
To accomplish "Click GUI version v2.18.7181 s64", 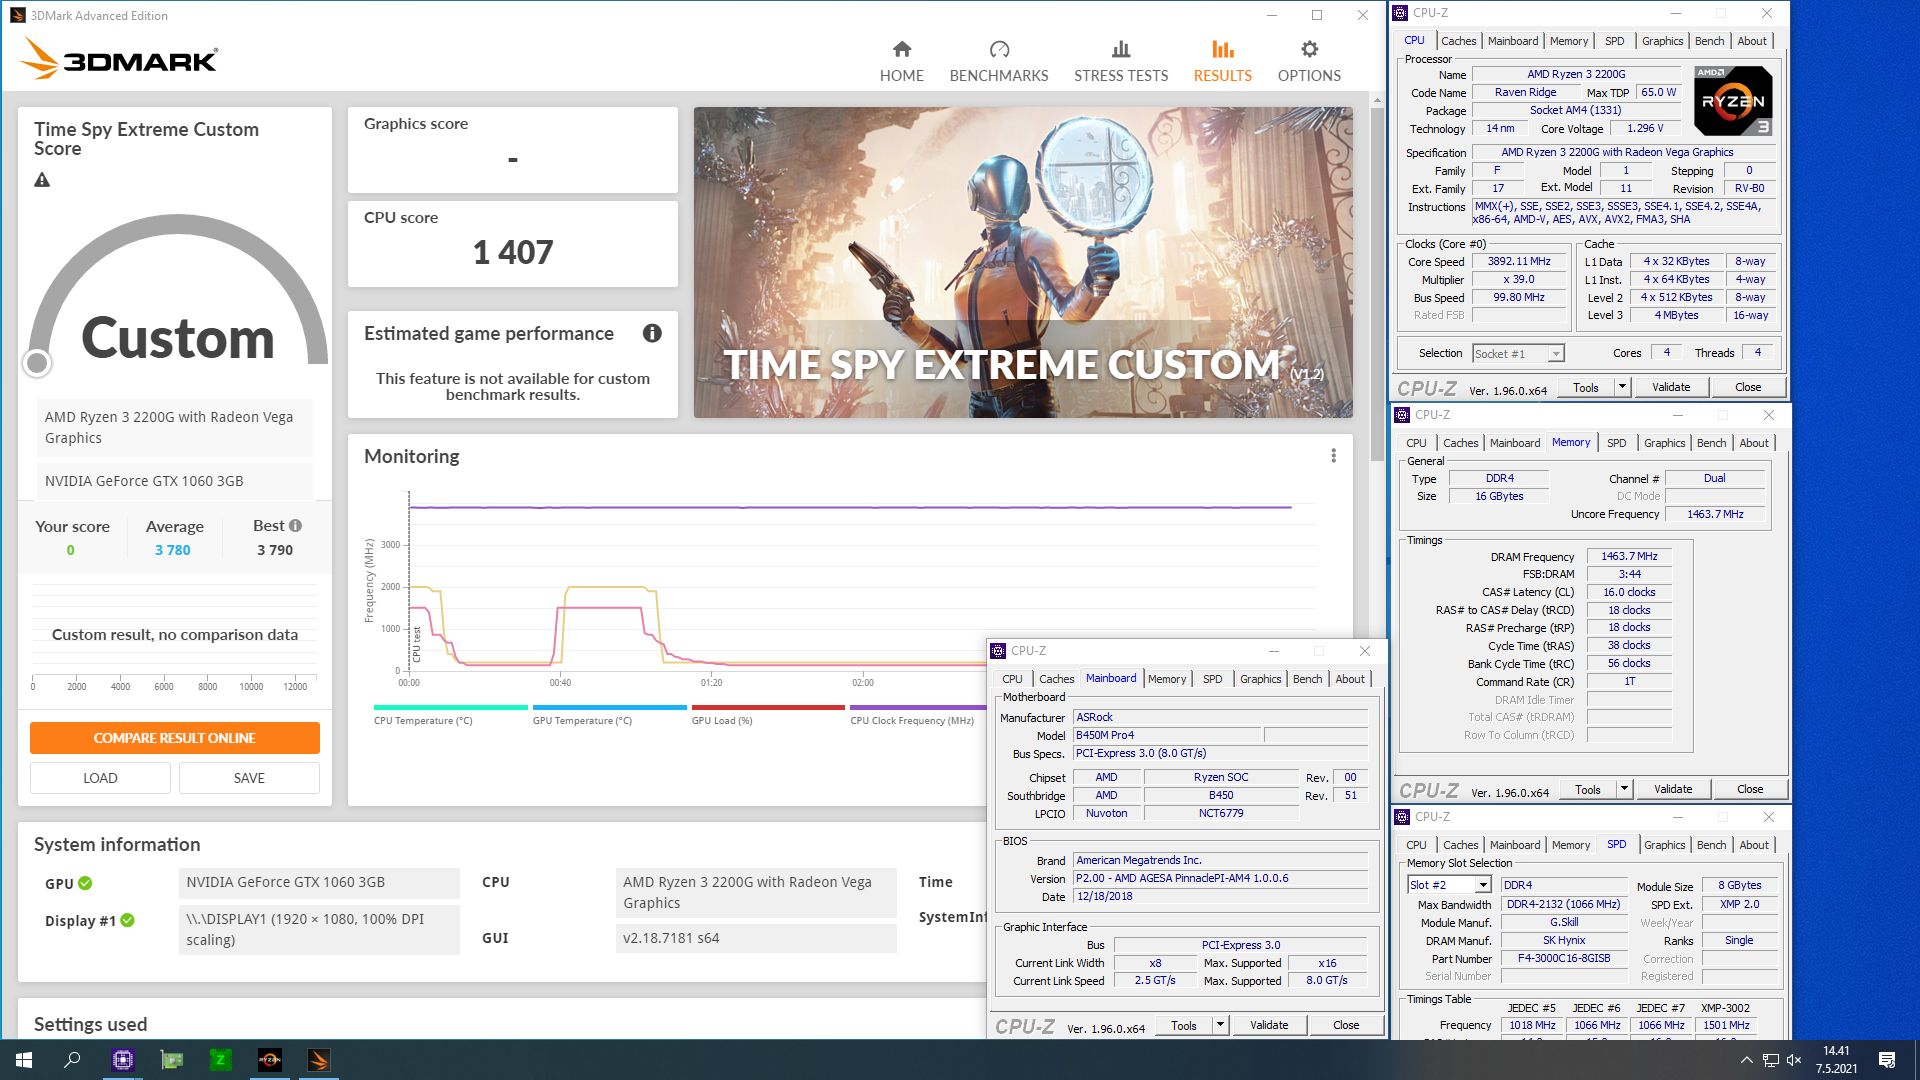I will click(755, 938).
